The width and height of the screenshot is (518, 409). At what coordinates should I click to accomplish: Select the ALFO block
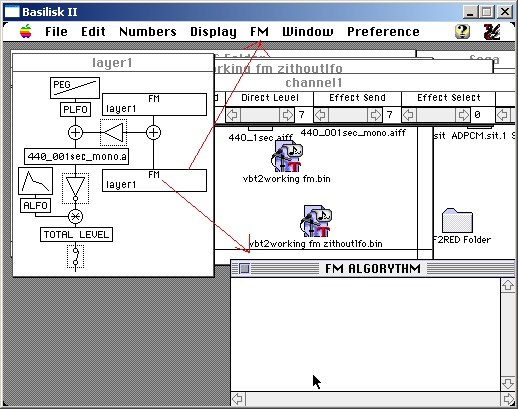coord(36,205)
